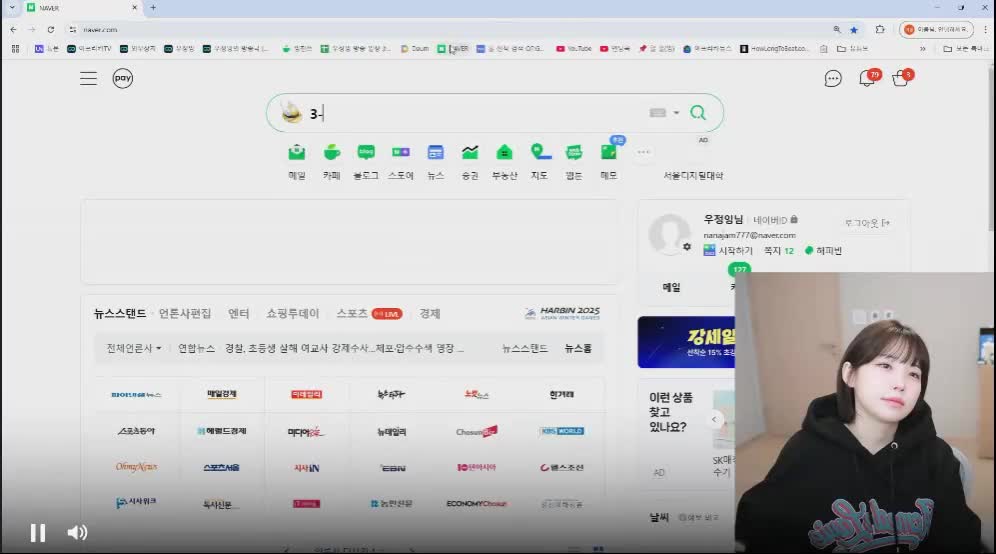Image resolution: width=996 pixels, height=554 pixels.
Task: Open the Chrome apps grid in bookmarks bar
Action: tap(15, 48)
